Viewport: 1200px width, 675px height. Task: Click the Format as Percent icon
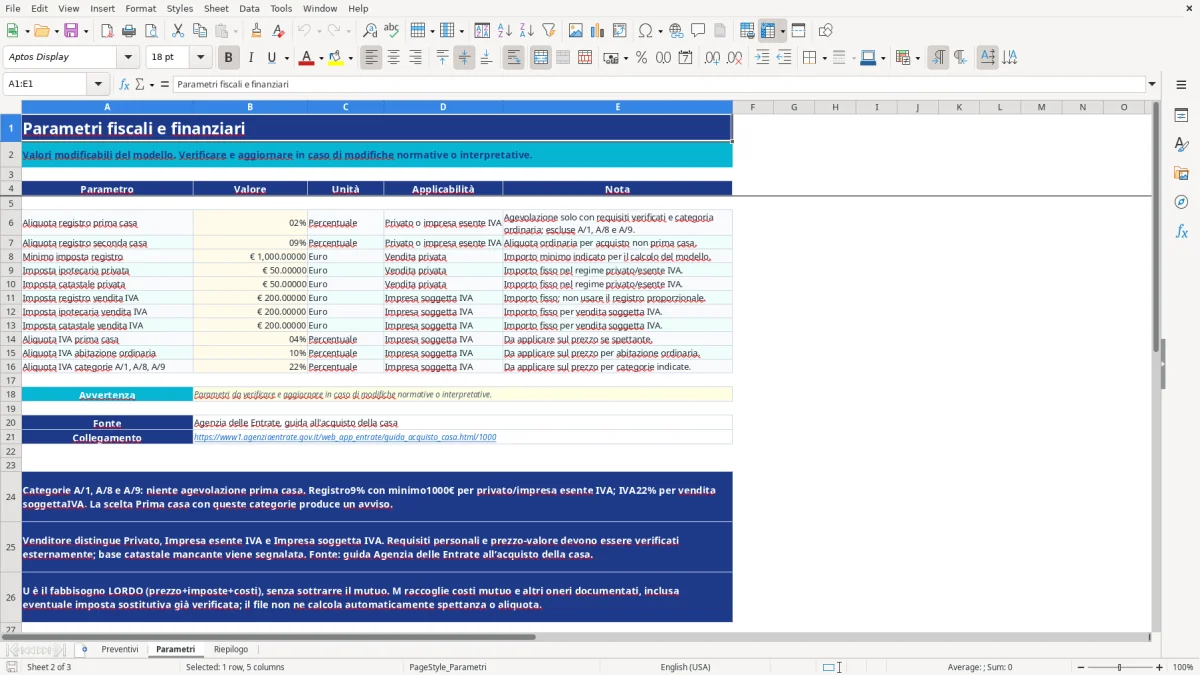tap(641, 58)
